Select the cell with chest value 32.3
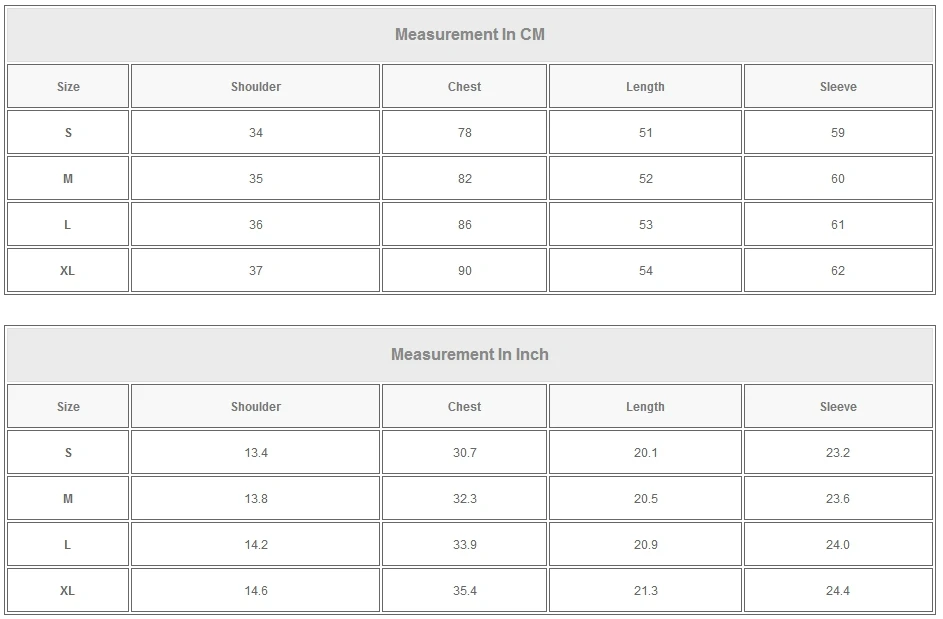The width and height of the screenshot is (943, 619). point(464,499)
